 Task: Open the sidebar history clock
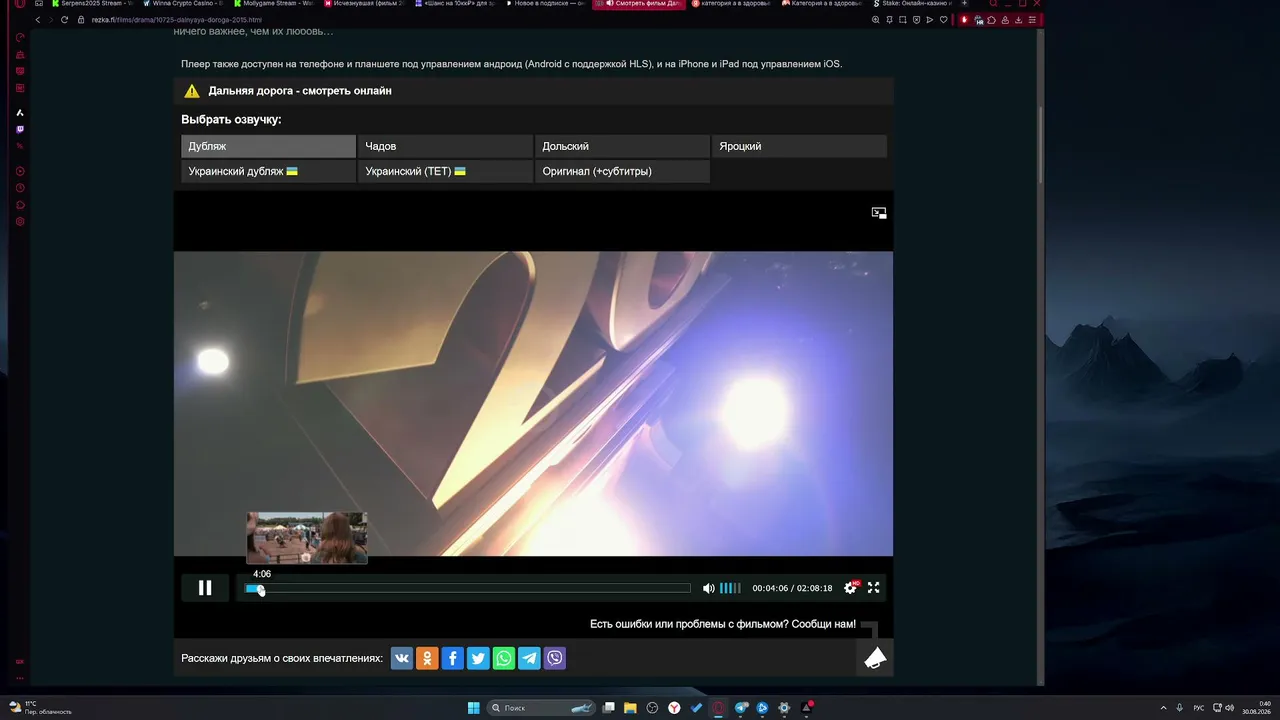[x=20, y=188]
